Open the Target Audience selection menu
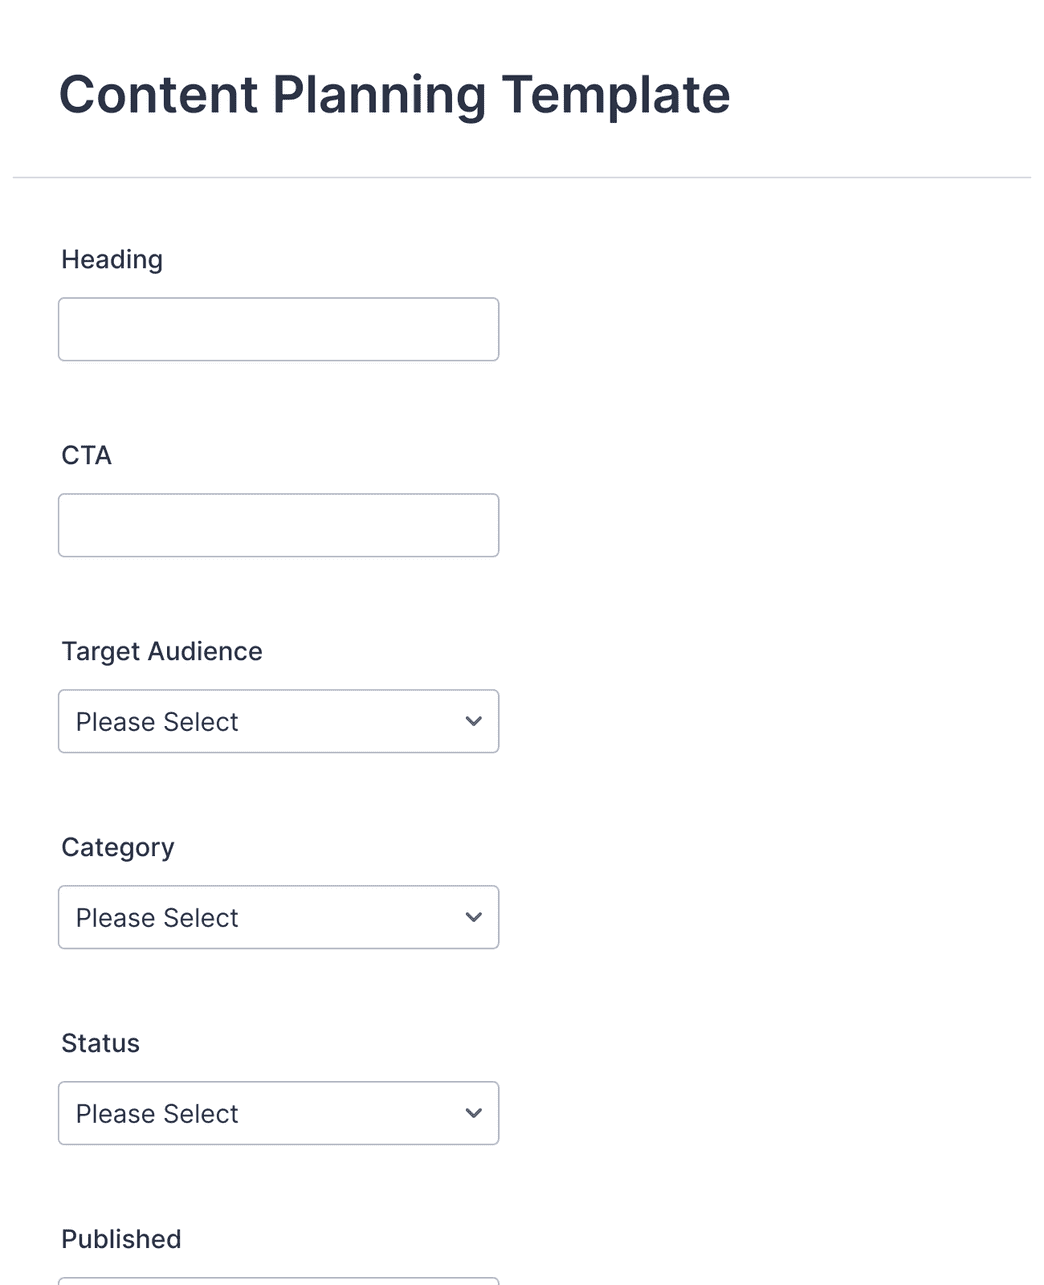Viewport: 1044px width, 1285px height. tap(278, 721)
